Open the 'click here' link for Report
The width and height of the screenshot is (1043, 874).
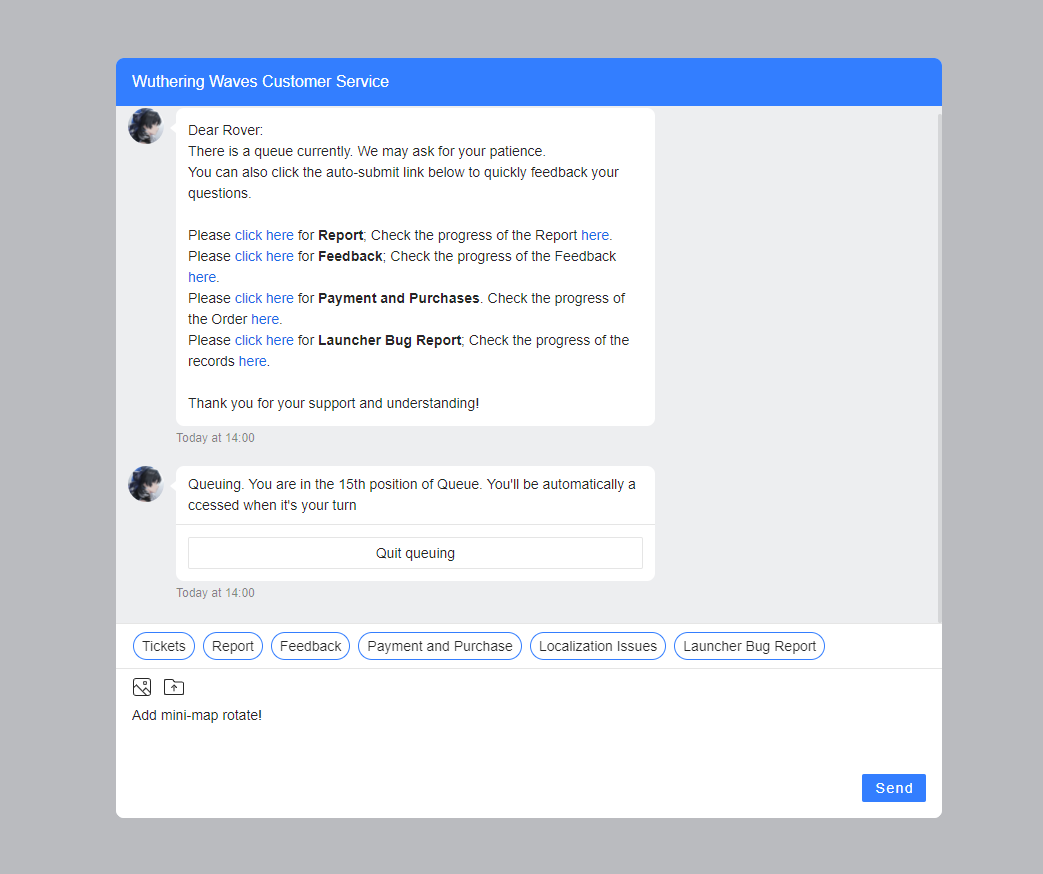pyautogui.click(x=264, y=235)
